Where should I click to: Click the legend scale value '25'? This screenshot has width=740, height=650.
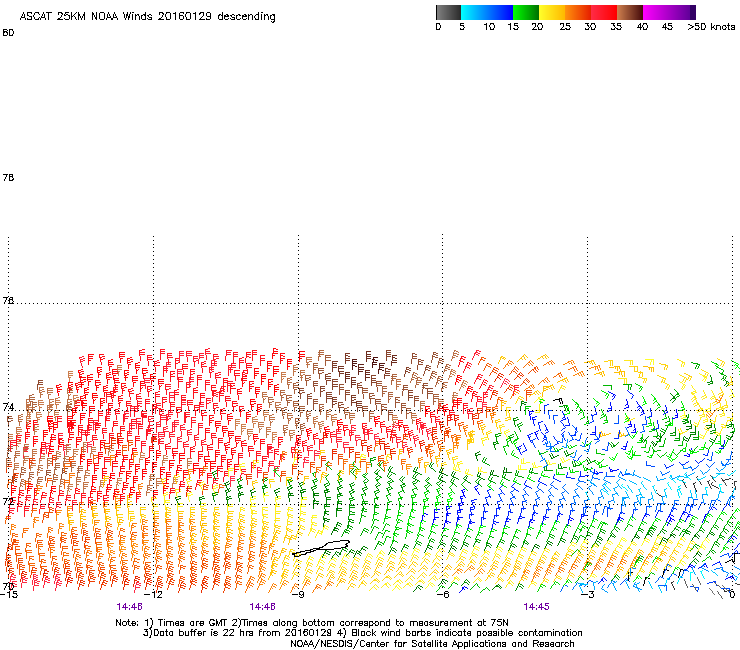pyautogui.click(x=565, y=27)
